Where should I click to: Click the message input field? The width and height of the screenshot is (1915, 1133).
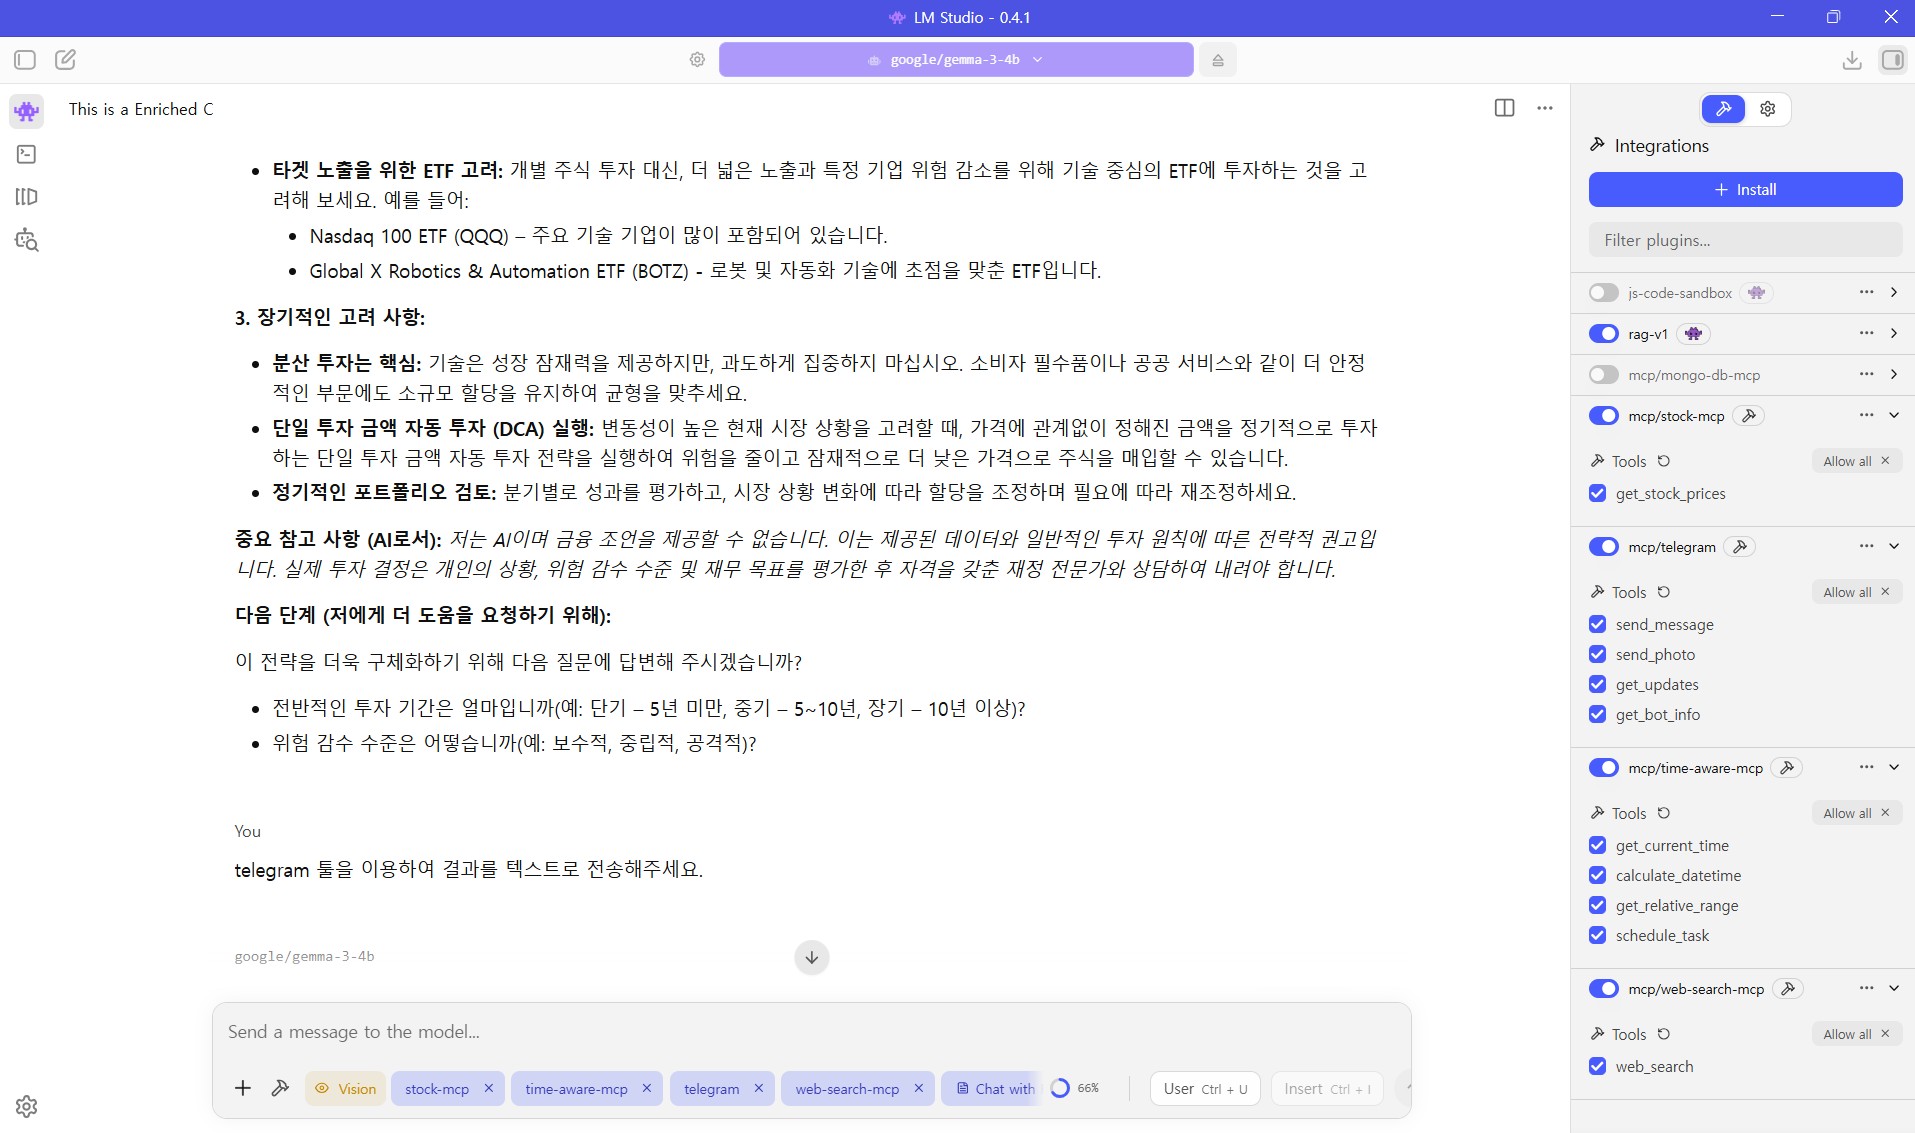[811, 1032]
